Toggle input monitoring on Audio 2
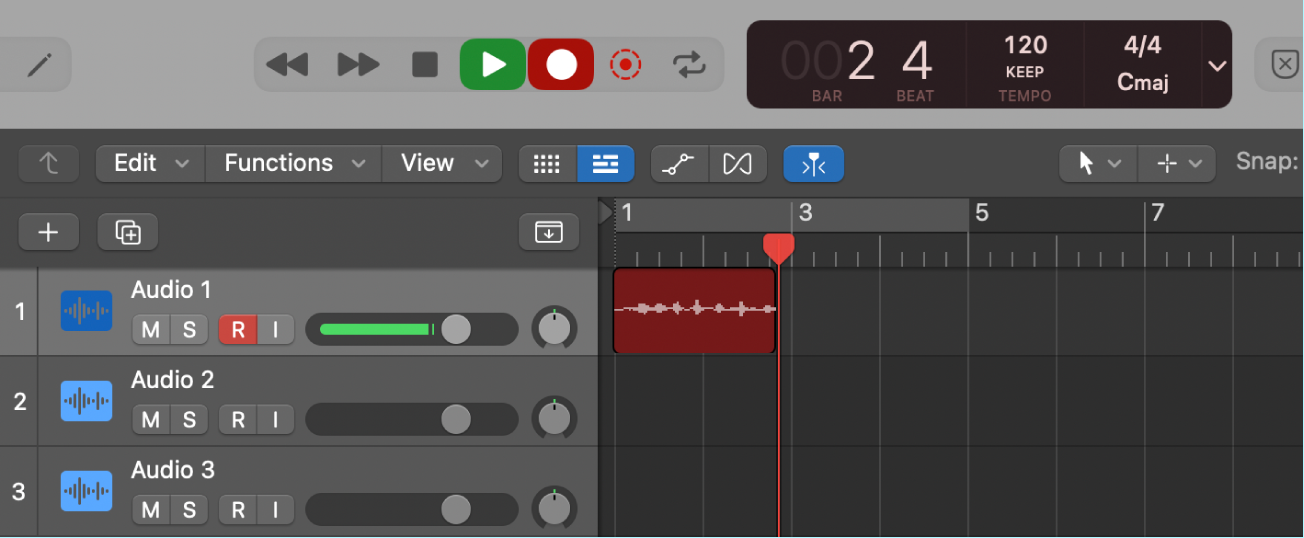This screenshot has width=1304, height=538. [x=275, y=420]
